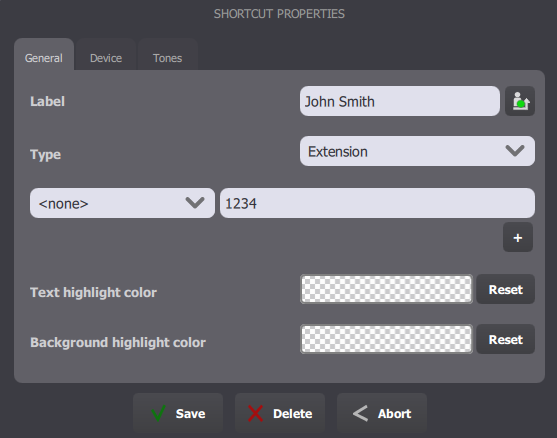557x438 pixels.
Task: Reset the background highlight color
Action: click(x=505, y=340)
